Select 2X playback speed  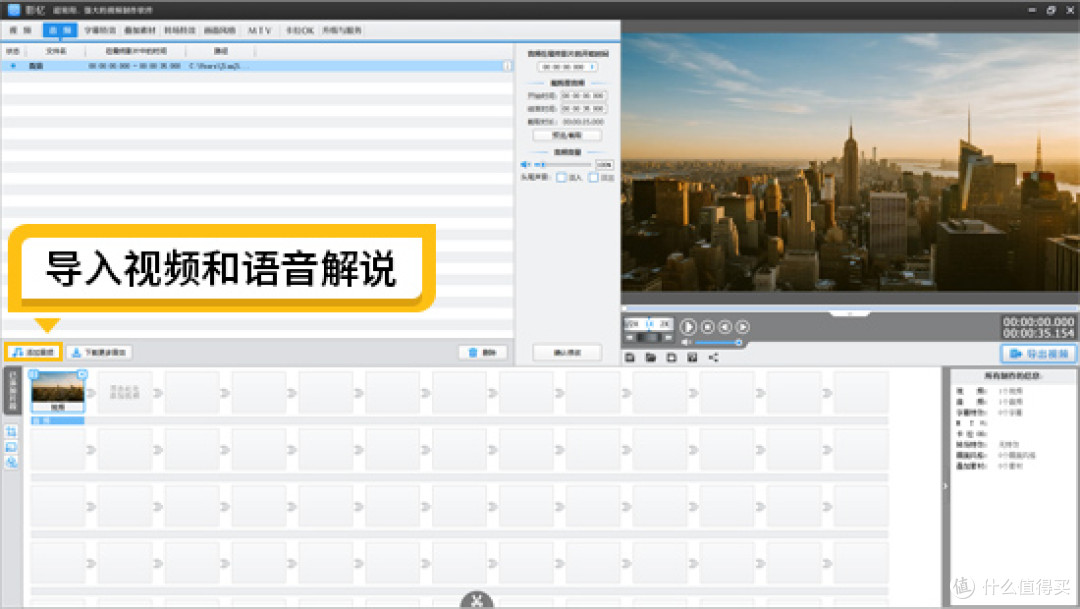663,323
